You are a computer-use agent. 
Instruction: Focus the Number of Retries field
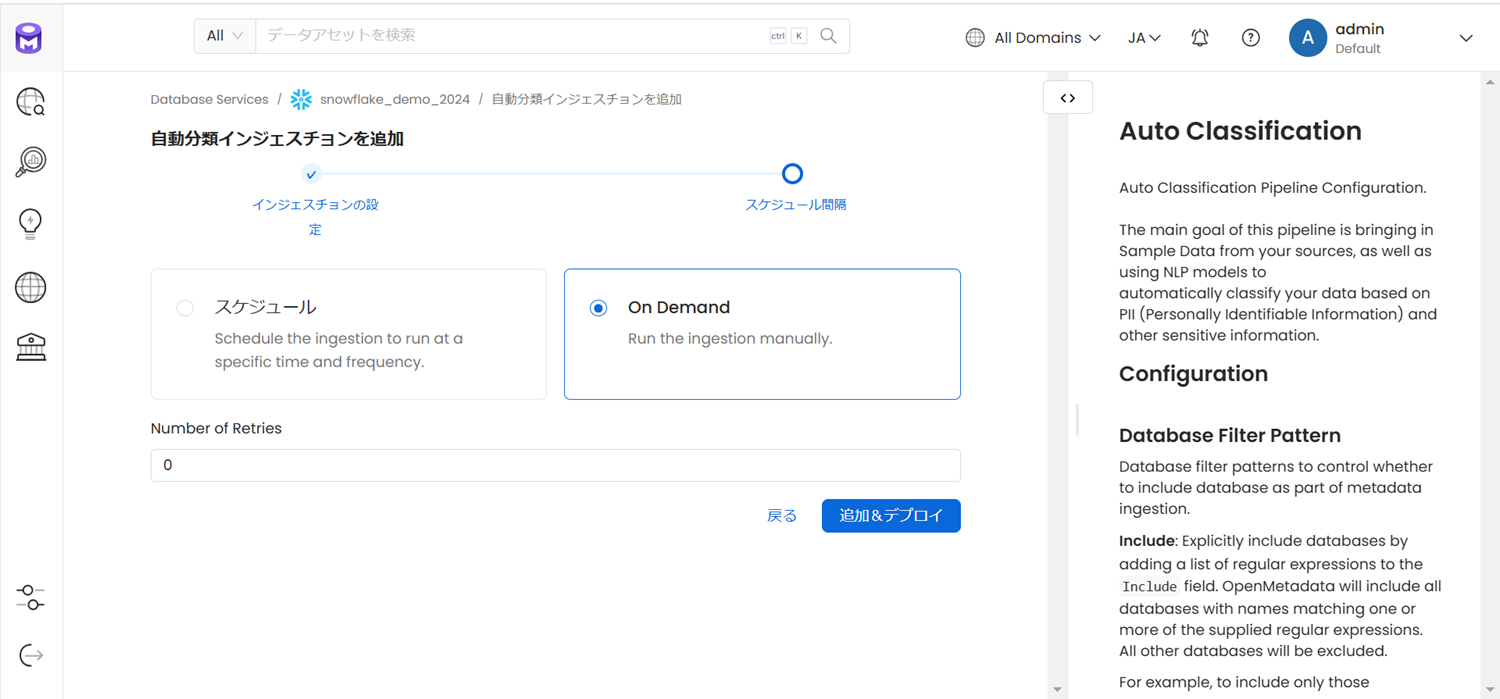pyautogui.click(x=555, y=465)
